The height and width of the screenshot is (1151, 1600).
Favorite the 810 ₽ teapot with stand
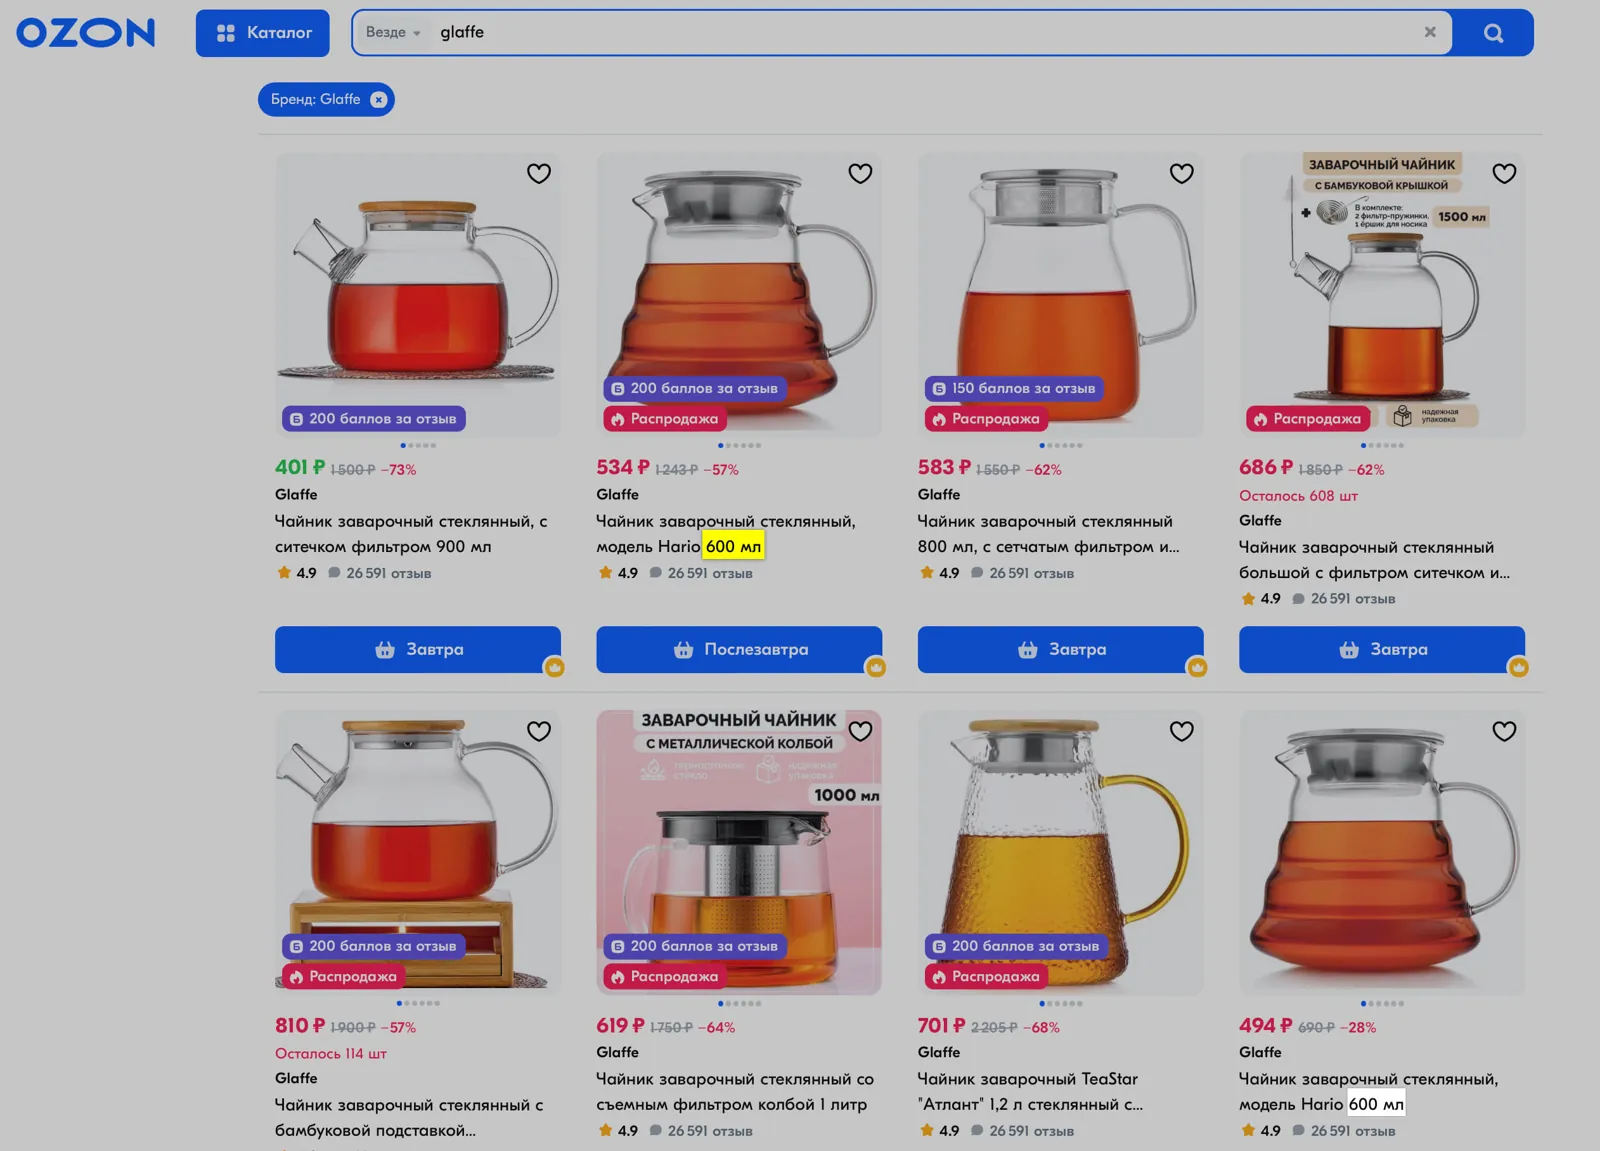tap(539, 731)
